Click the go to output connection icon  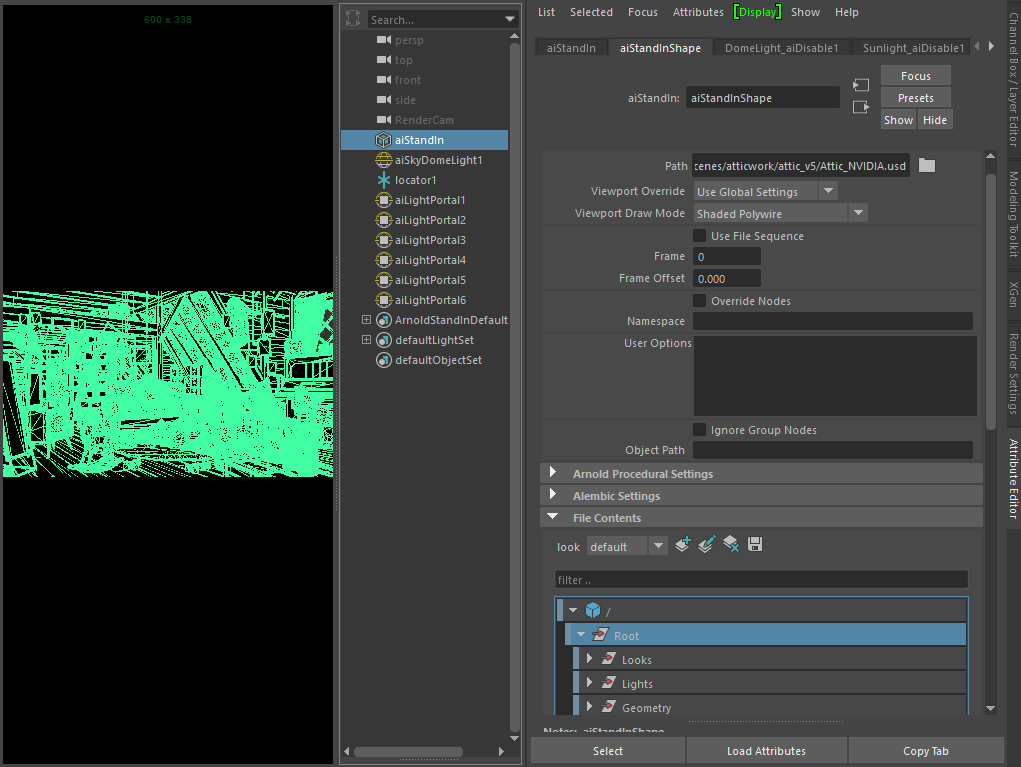click(860, 107)
